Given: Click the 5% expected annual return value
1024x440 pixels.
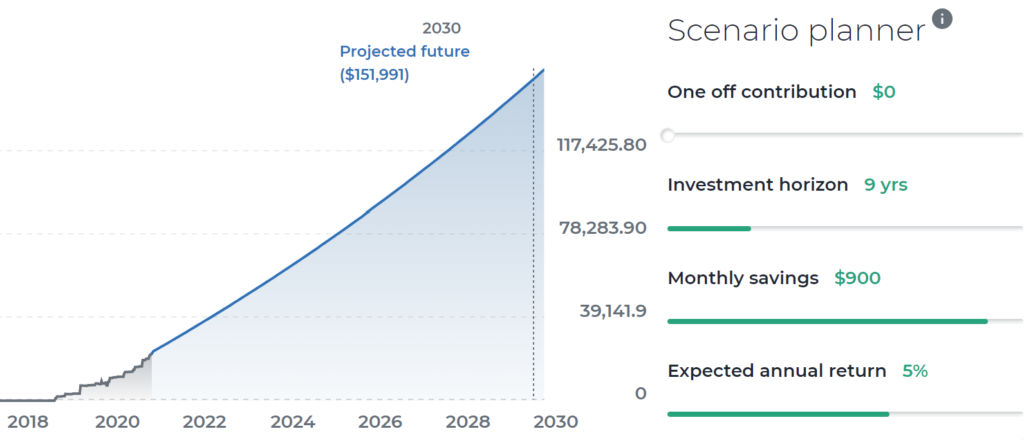Looking at the screenshot, I should [915, 371].
